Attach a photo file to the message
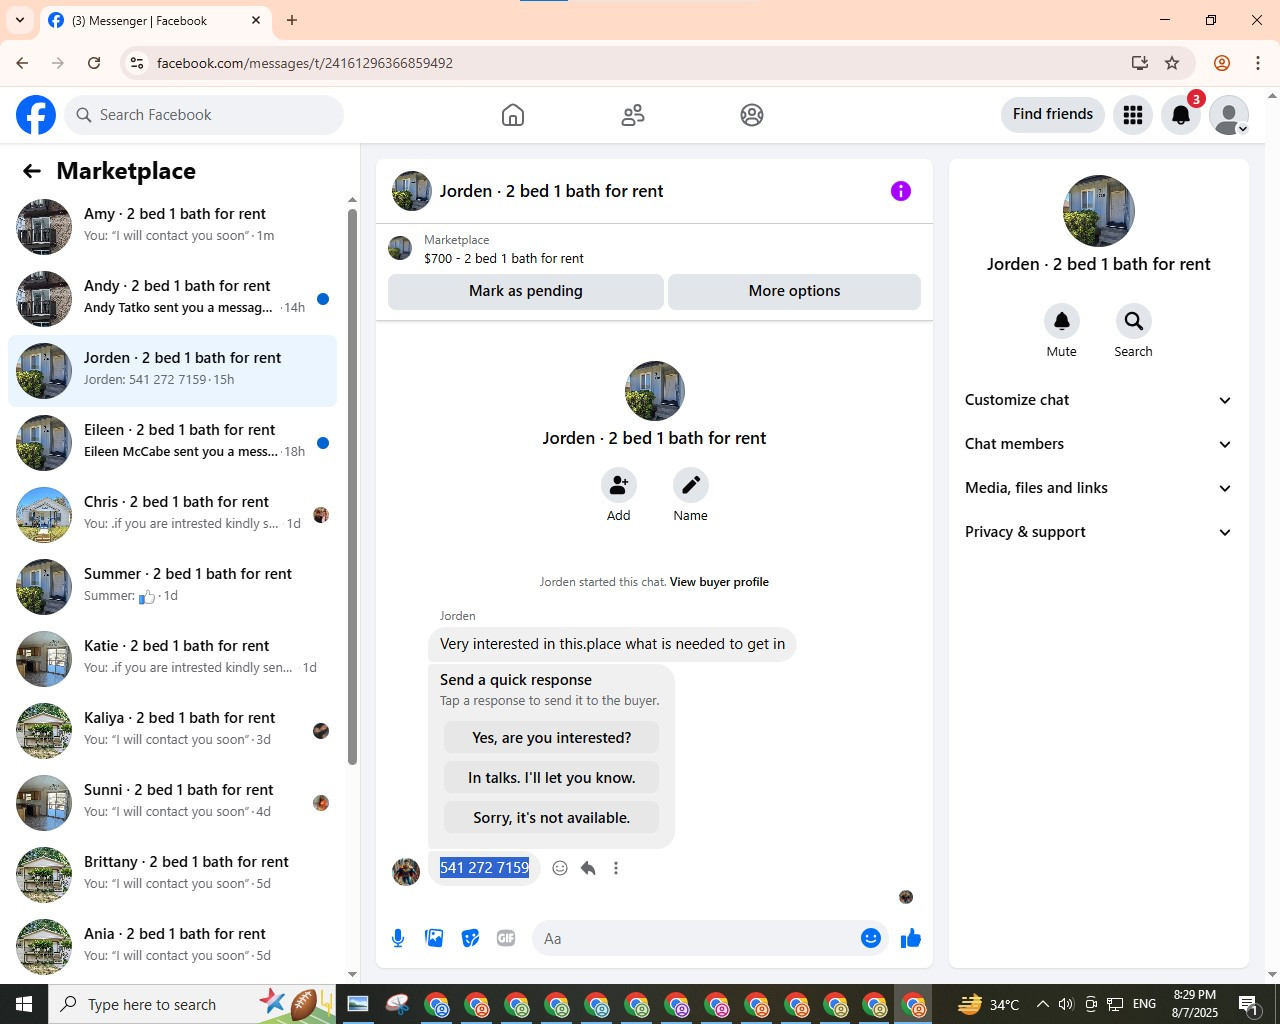Screen dimensions: 1280x1024 [x=434, y=938]
